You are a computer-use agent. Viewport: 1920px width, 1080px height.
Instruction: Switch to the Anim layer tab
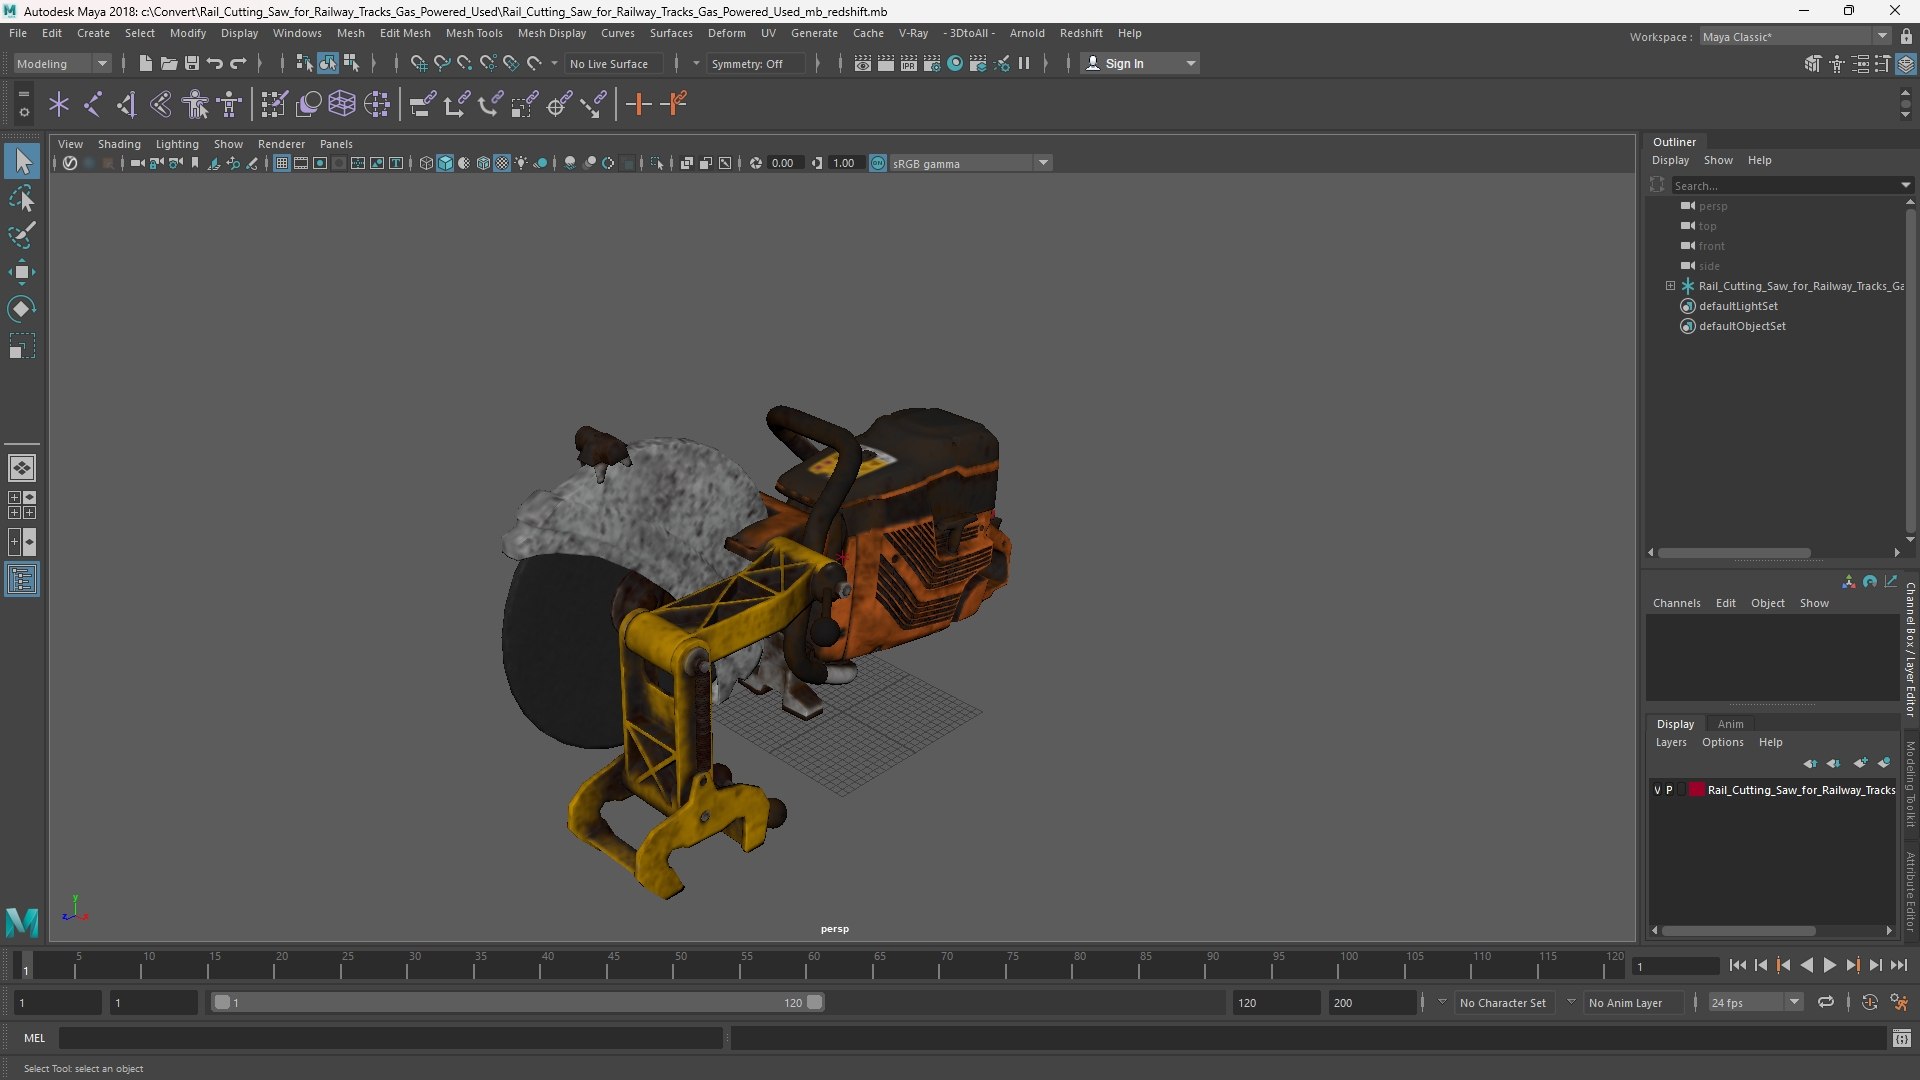pos(1730,724)
